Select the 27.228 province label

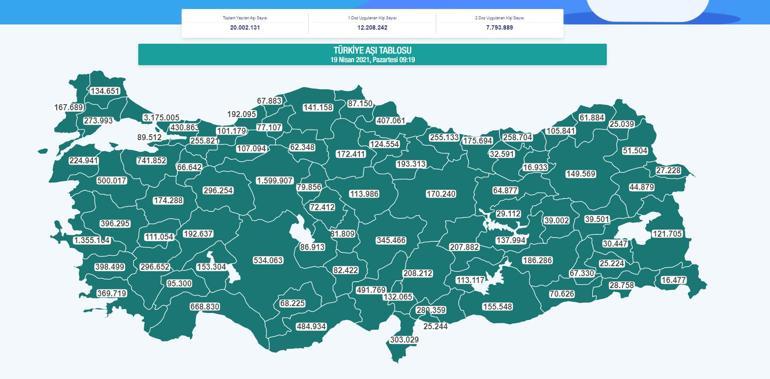pos(669,170)
